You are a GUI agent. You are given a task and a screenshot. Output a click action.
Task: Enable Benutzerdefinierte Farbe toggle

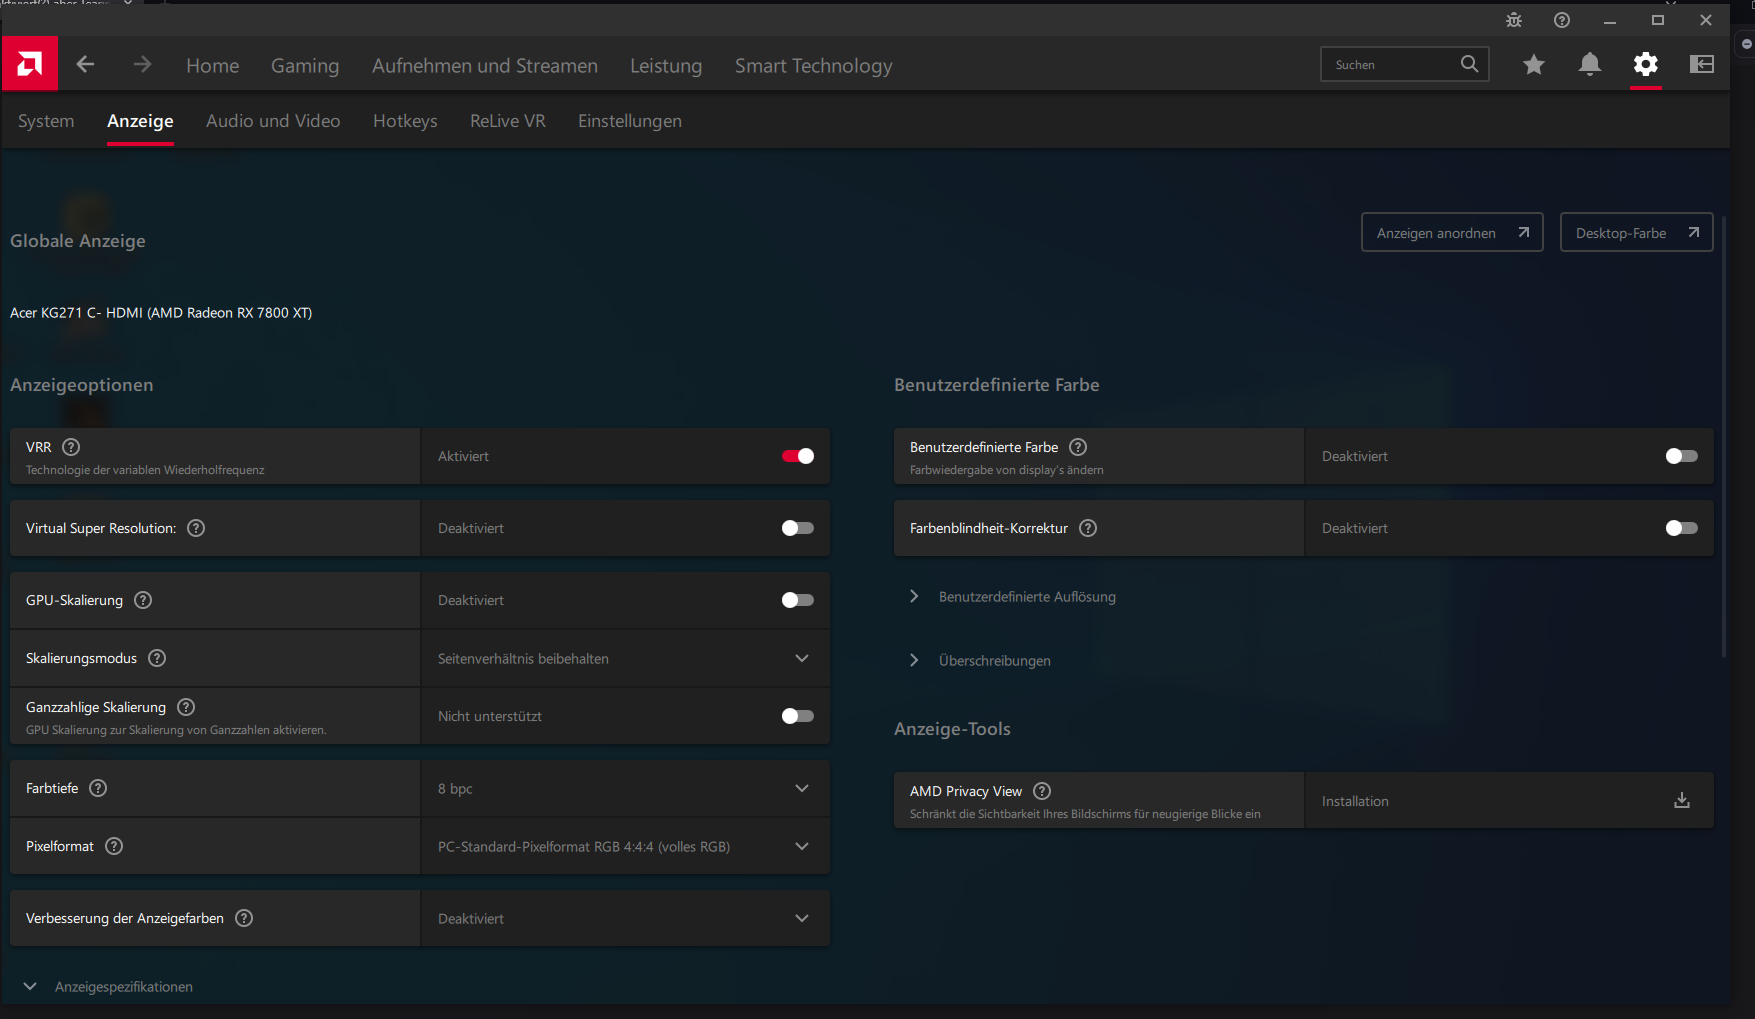(x=1682, y=456)
